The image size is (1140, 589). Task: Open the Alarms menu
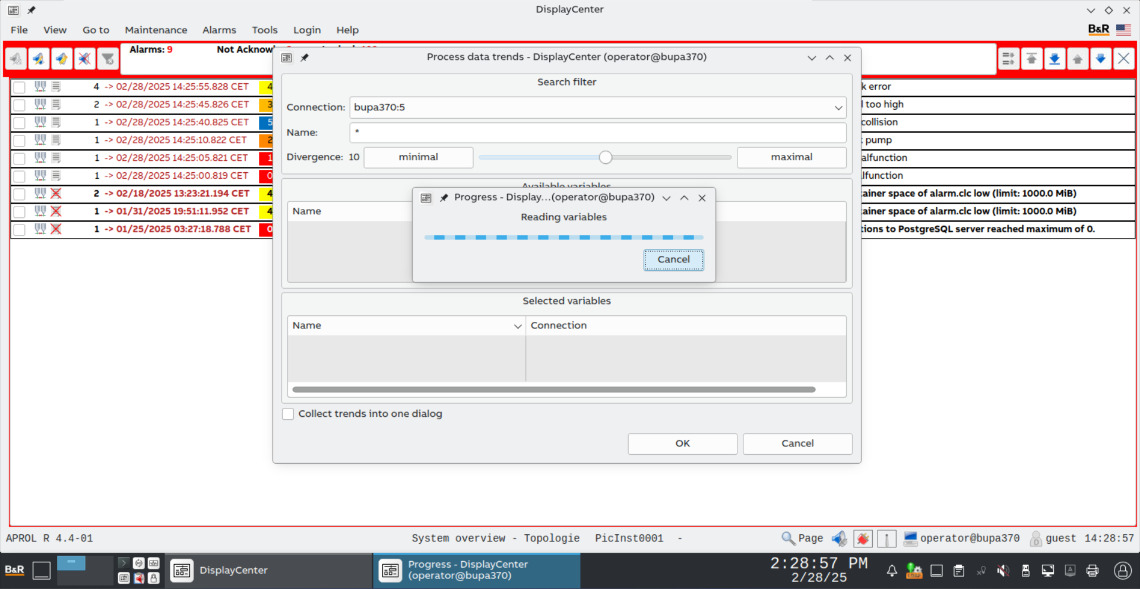219,30
